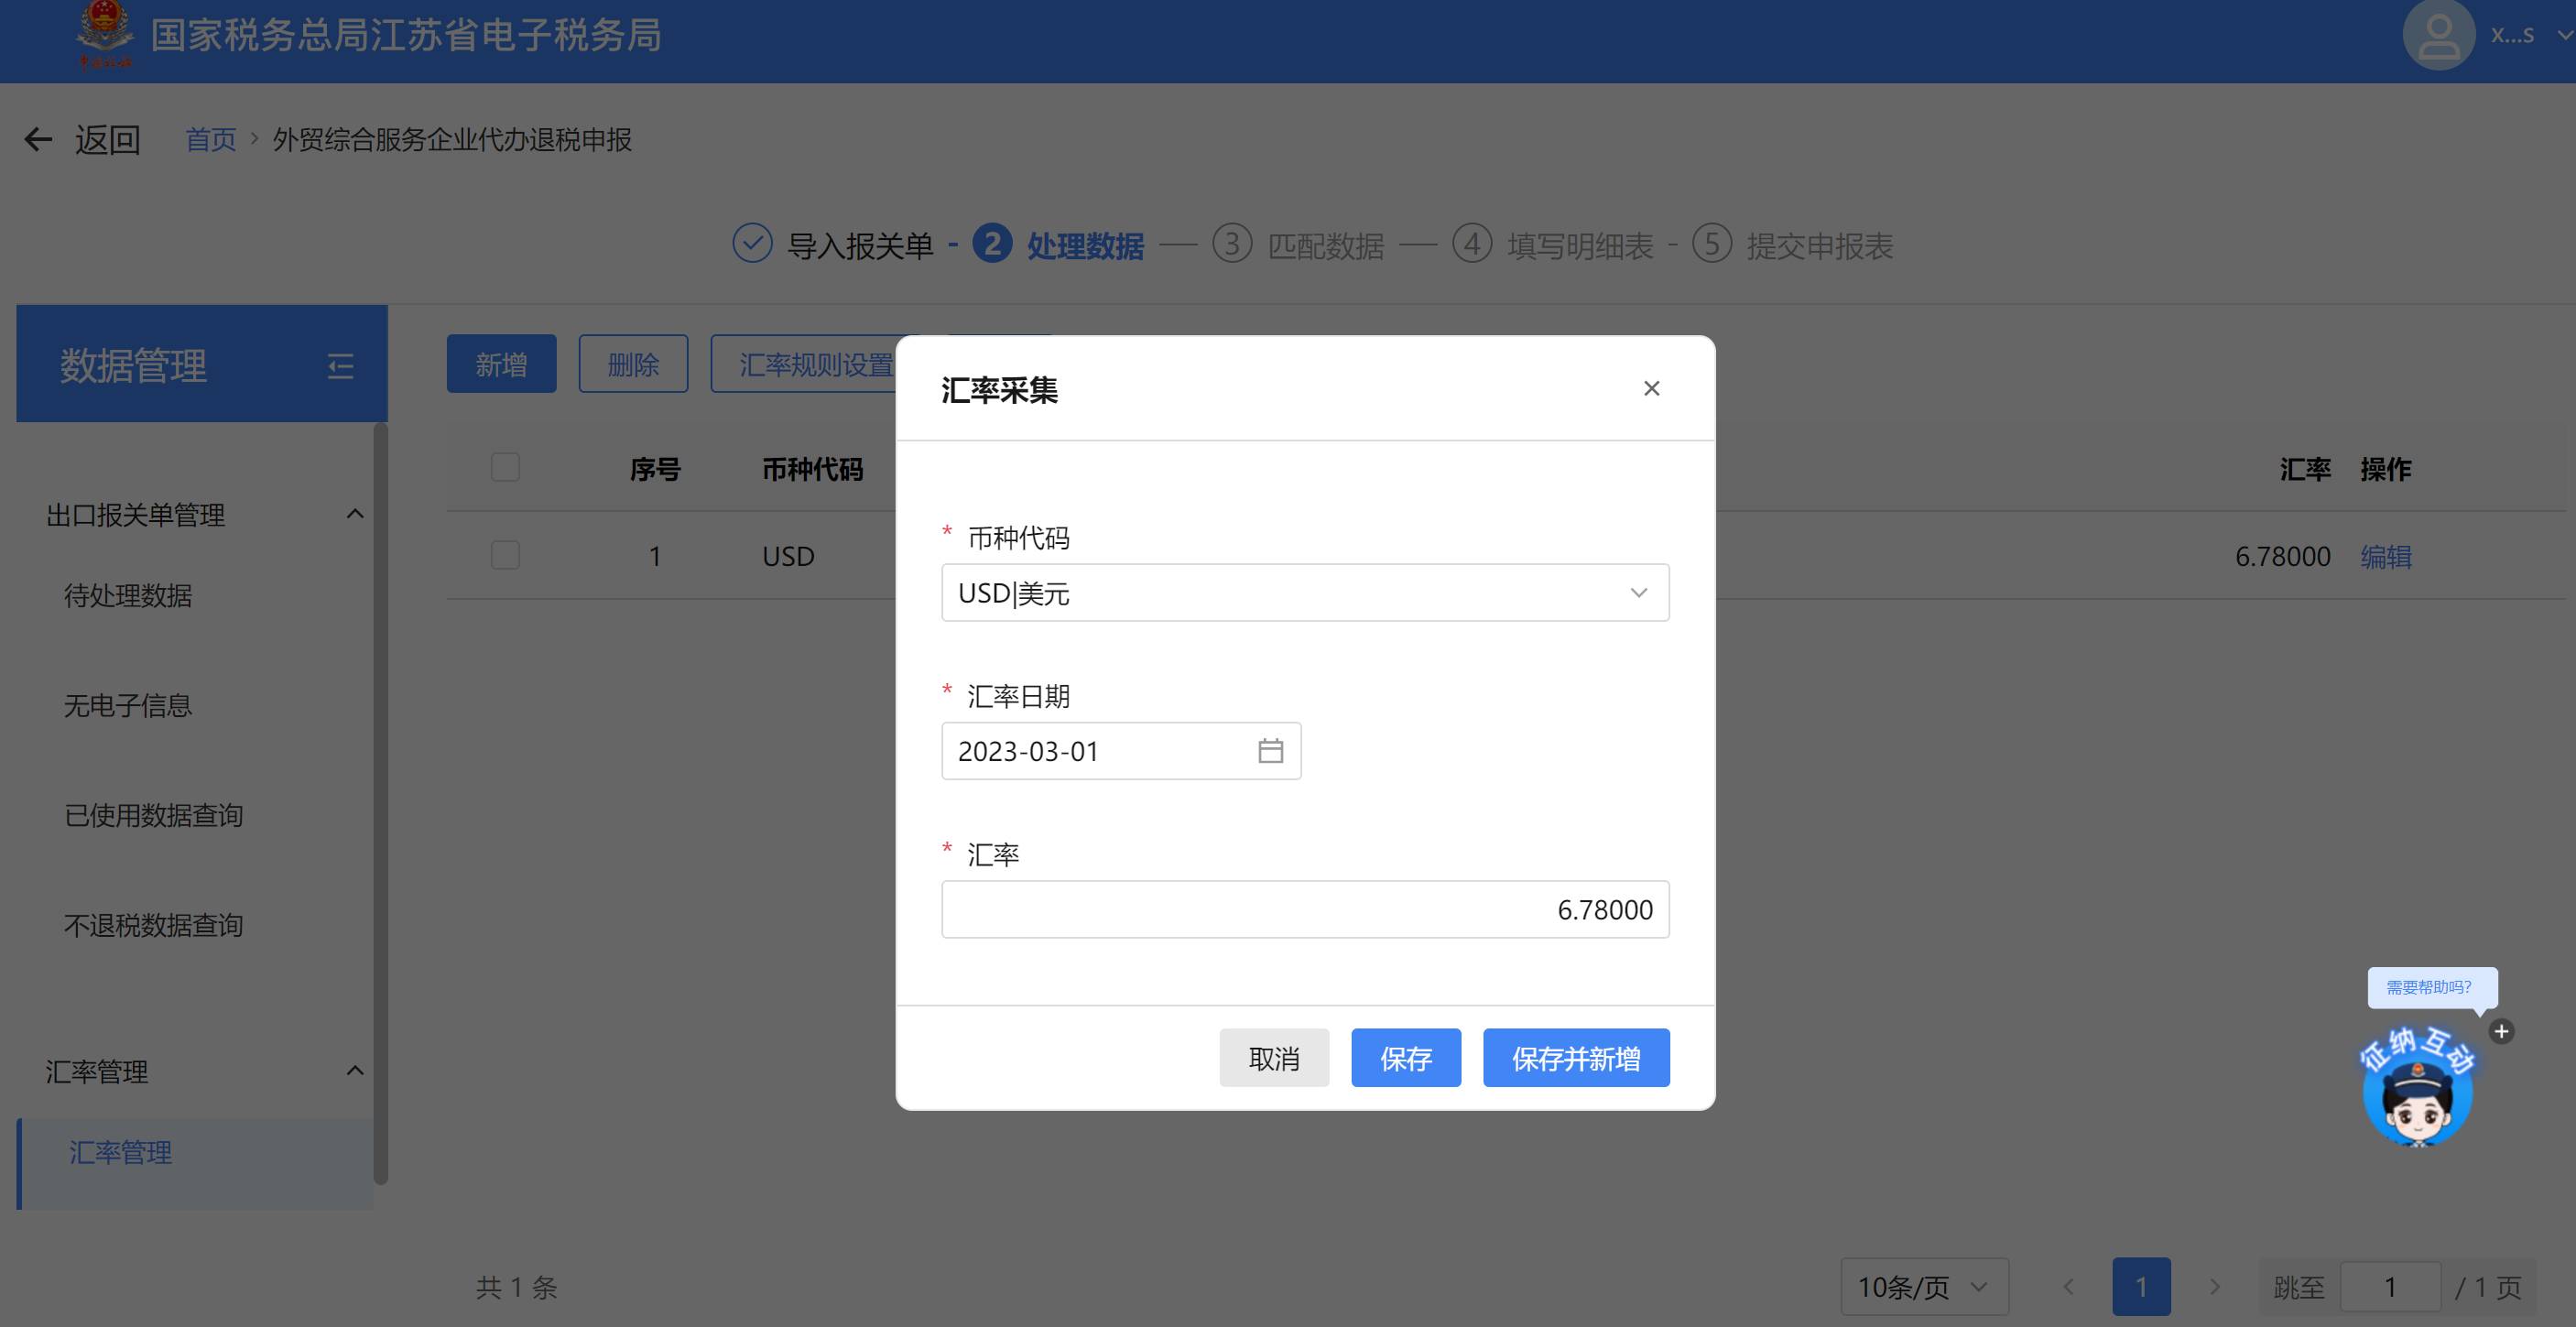Collapse the 汇率管理 section chevron

(354, 1071)
